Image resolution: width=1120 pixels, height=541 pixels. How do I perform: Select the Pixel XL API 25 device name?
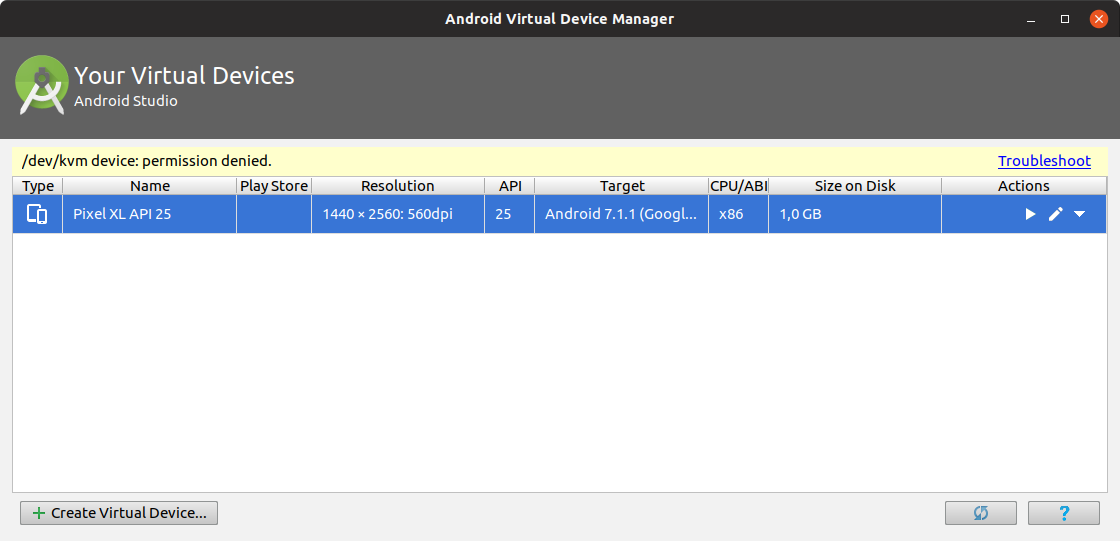click(x=122, y=214)
